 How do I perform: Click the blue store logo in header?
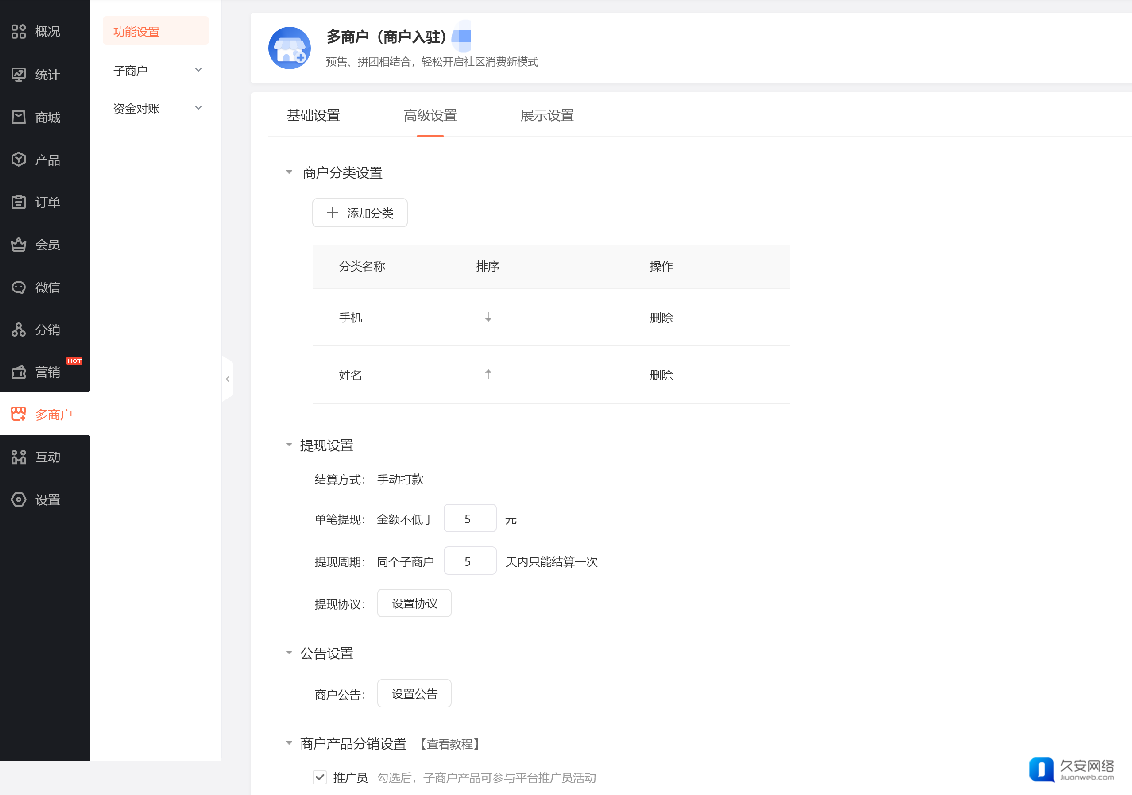pos(289,48)
